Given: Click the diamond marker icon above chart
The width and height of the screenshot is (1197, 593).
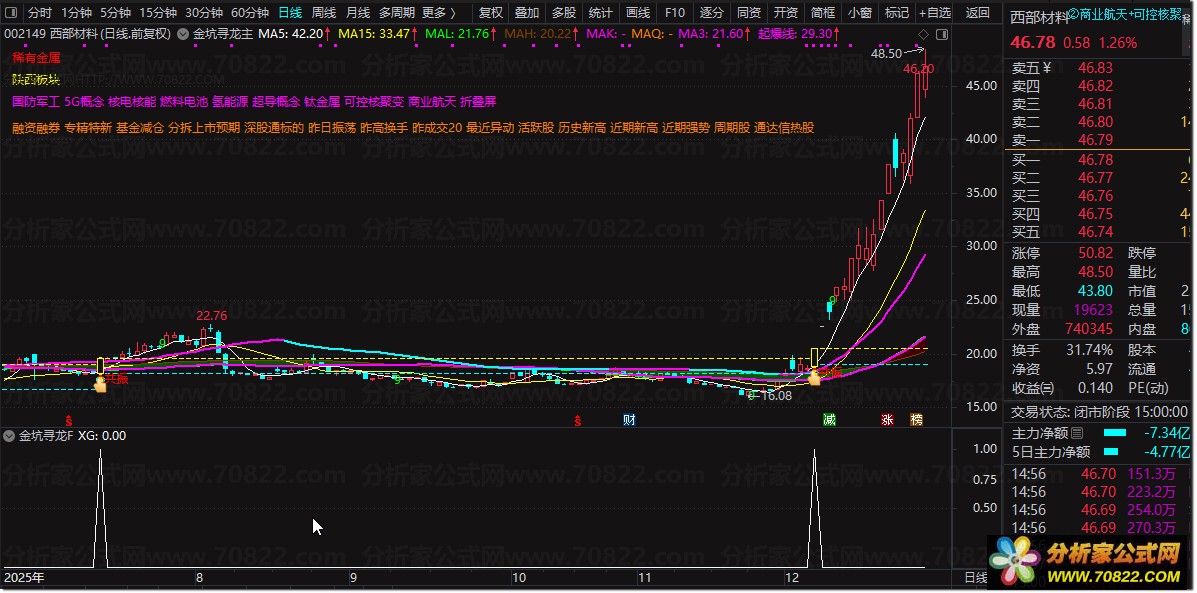Looking at the screenshot, I should pyautogui.click(x=923, y=34).
